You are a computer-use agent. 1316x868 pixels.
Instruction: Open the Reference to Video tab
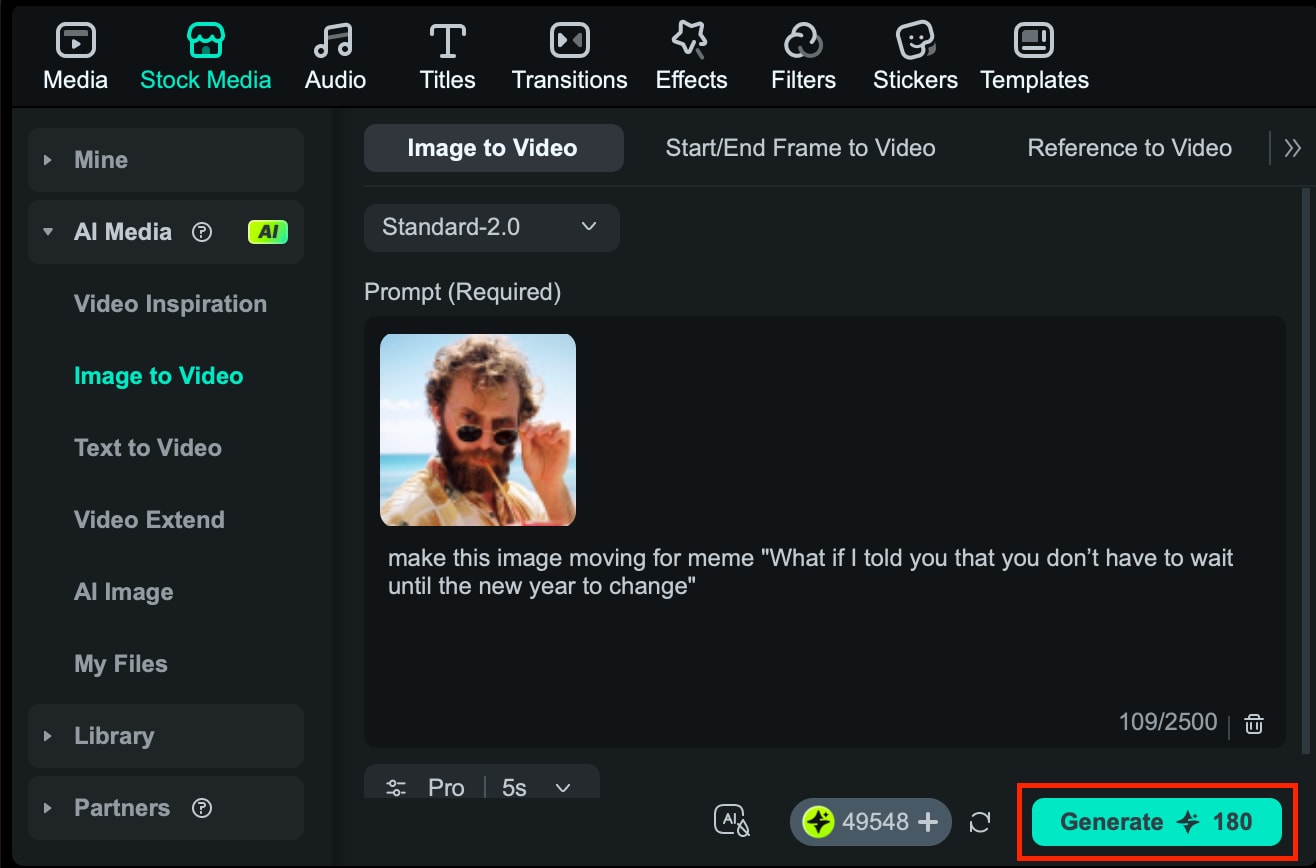click(x=1128, y=147)
